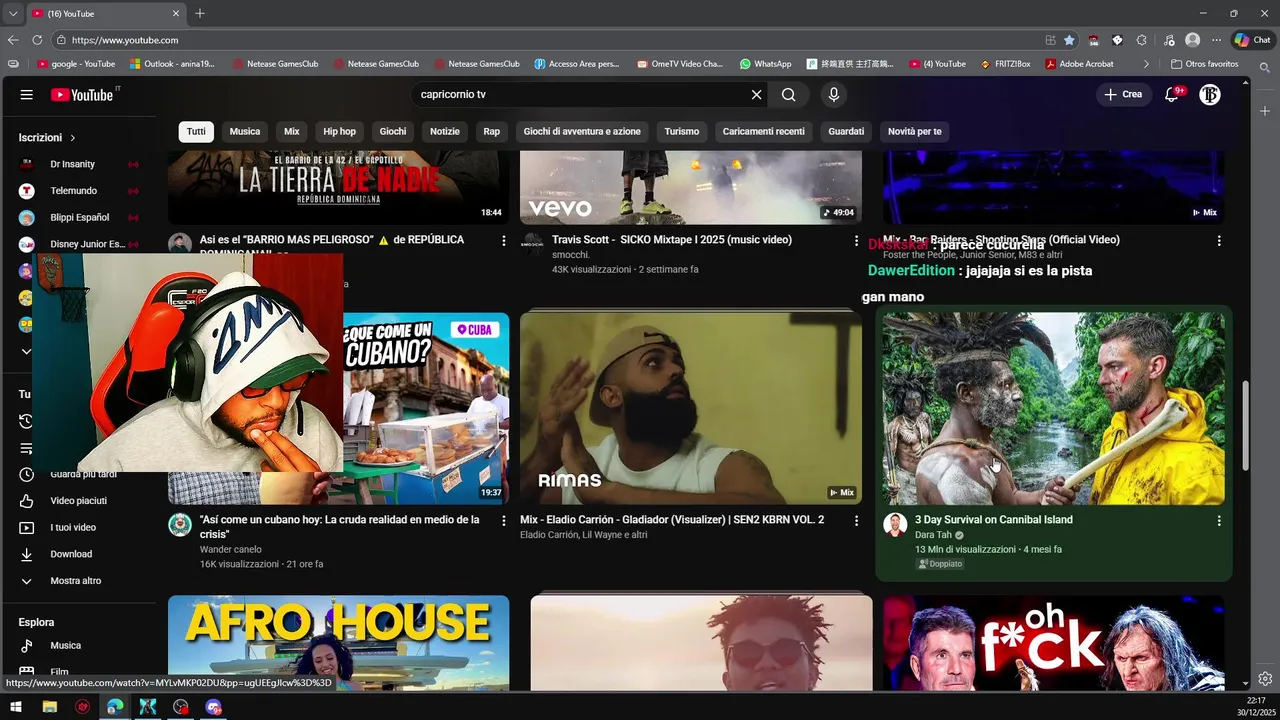The image size is (1280, 720).
Task: Select Novità per te filter chip
Action: click(x=915, y=131)
